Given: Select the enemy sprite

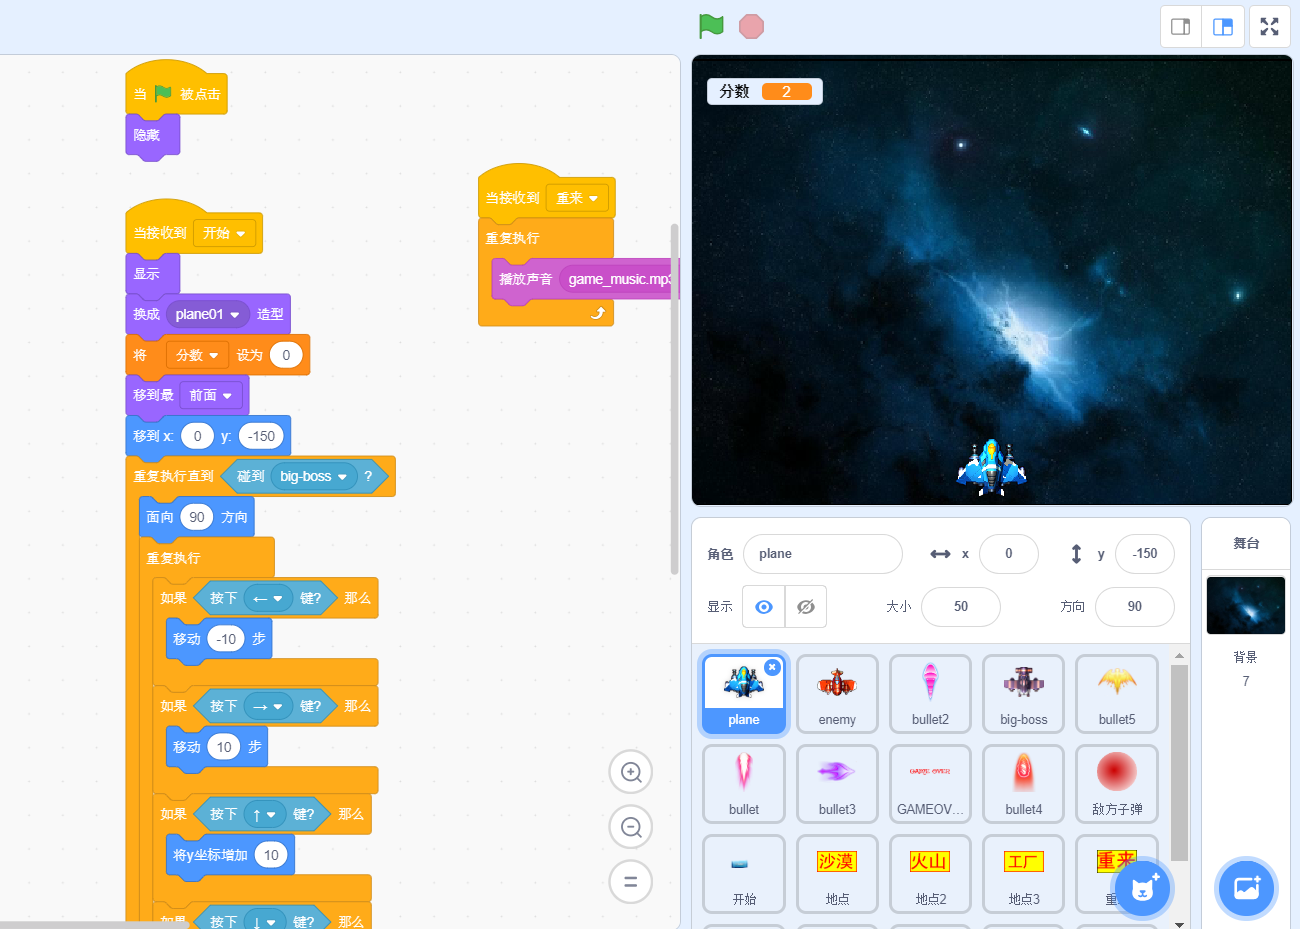Looking at the screenshot, I should (x=837, y=694).
